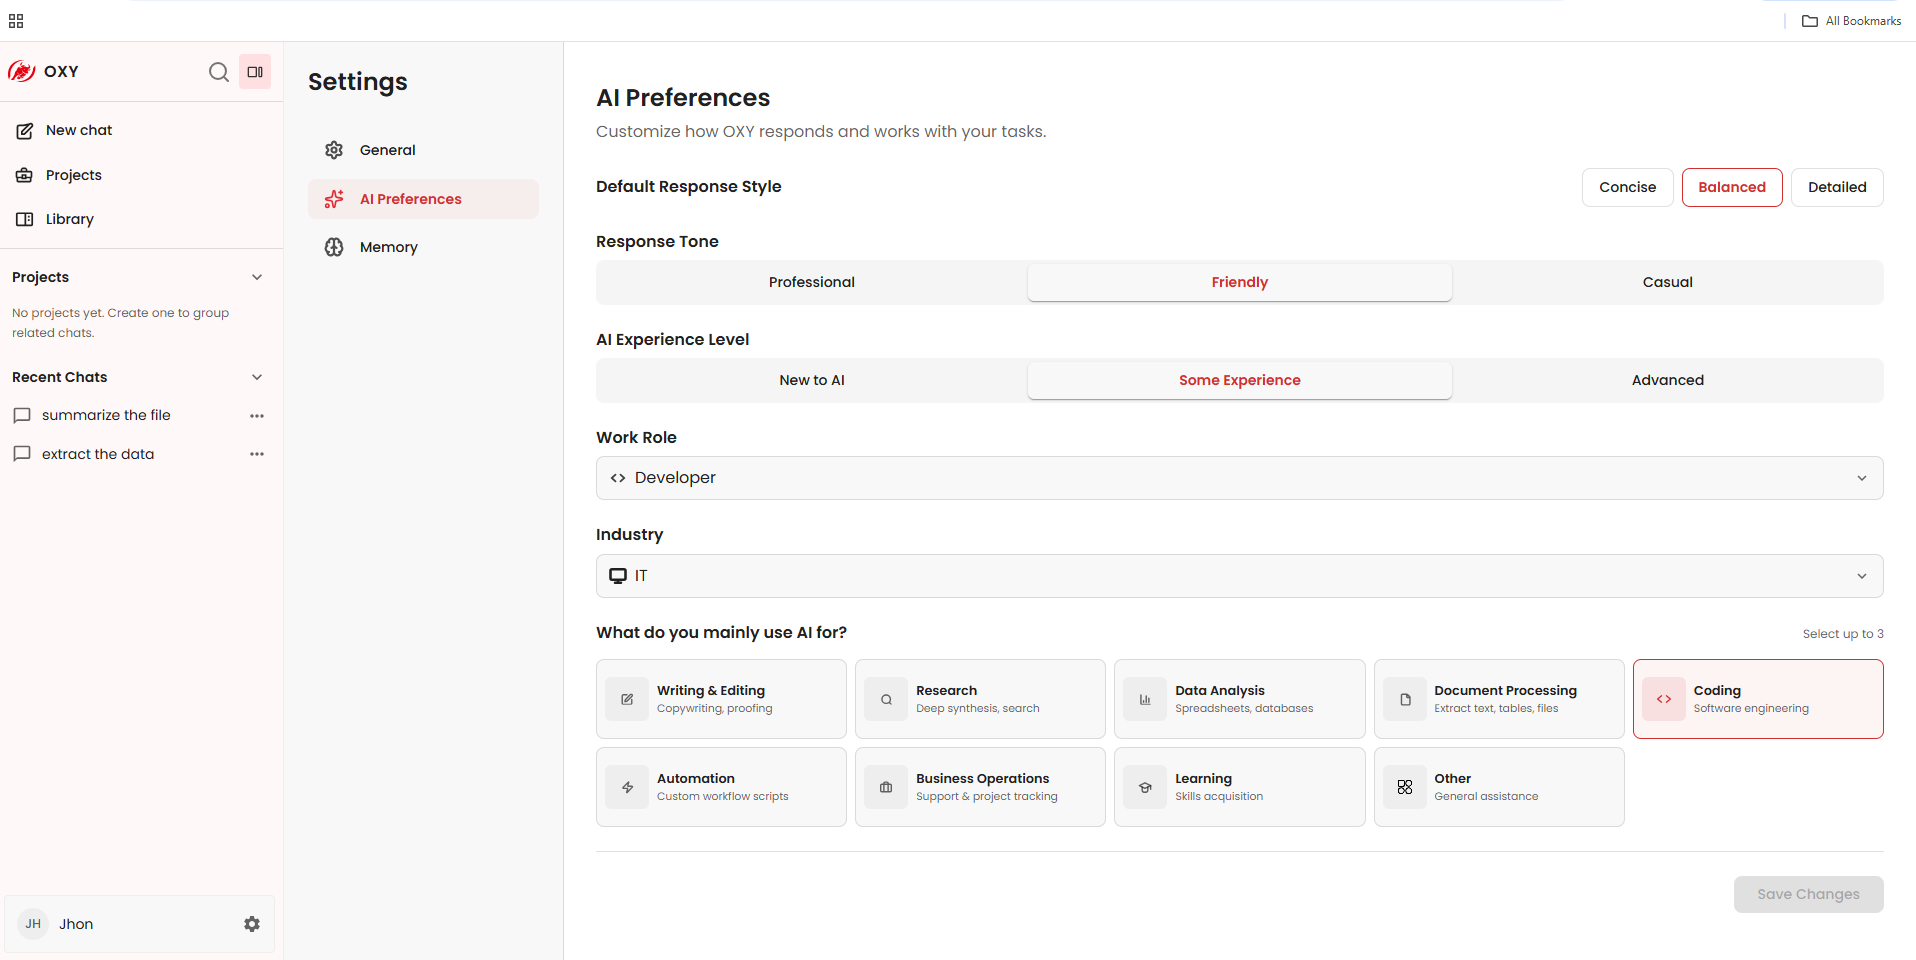The height and width of the screenshot is (960, 1916).
Task: Click the JH avatar icon
Action: pyautogui.click(x=33, y=924)
